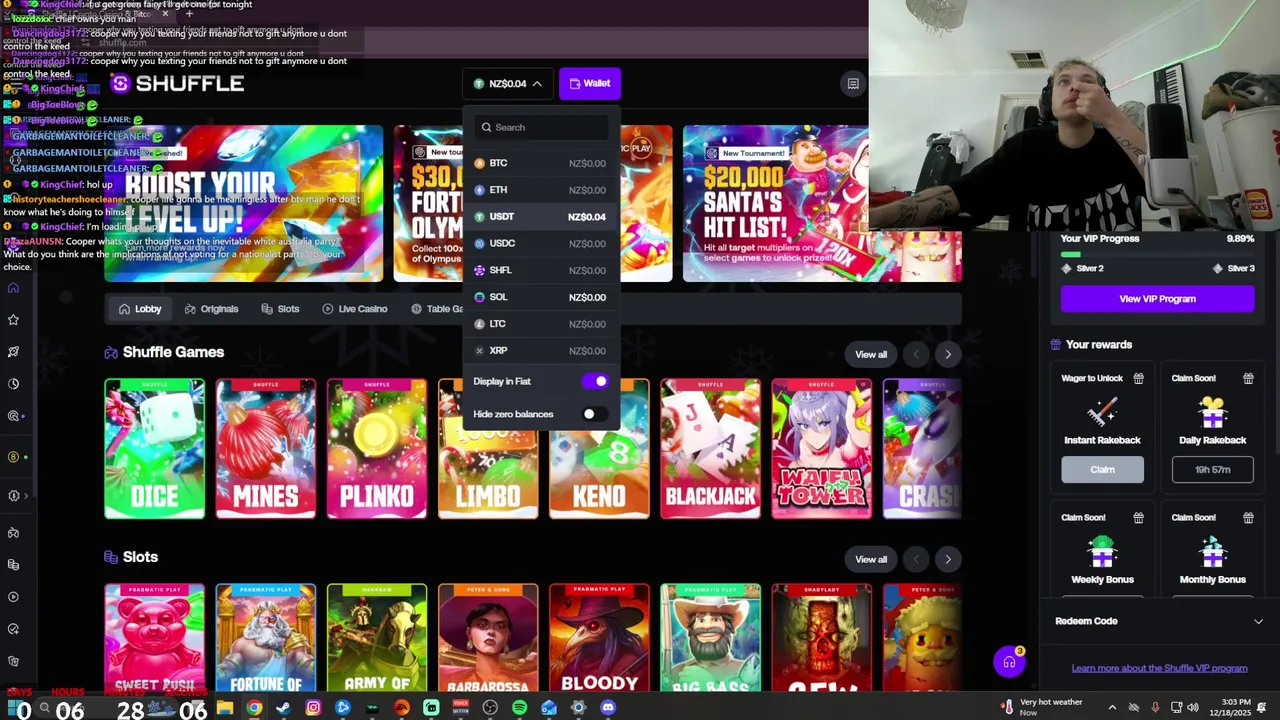Click View all for Shuffle Games

pyautogui.click(x=871, y=354)
